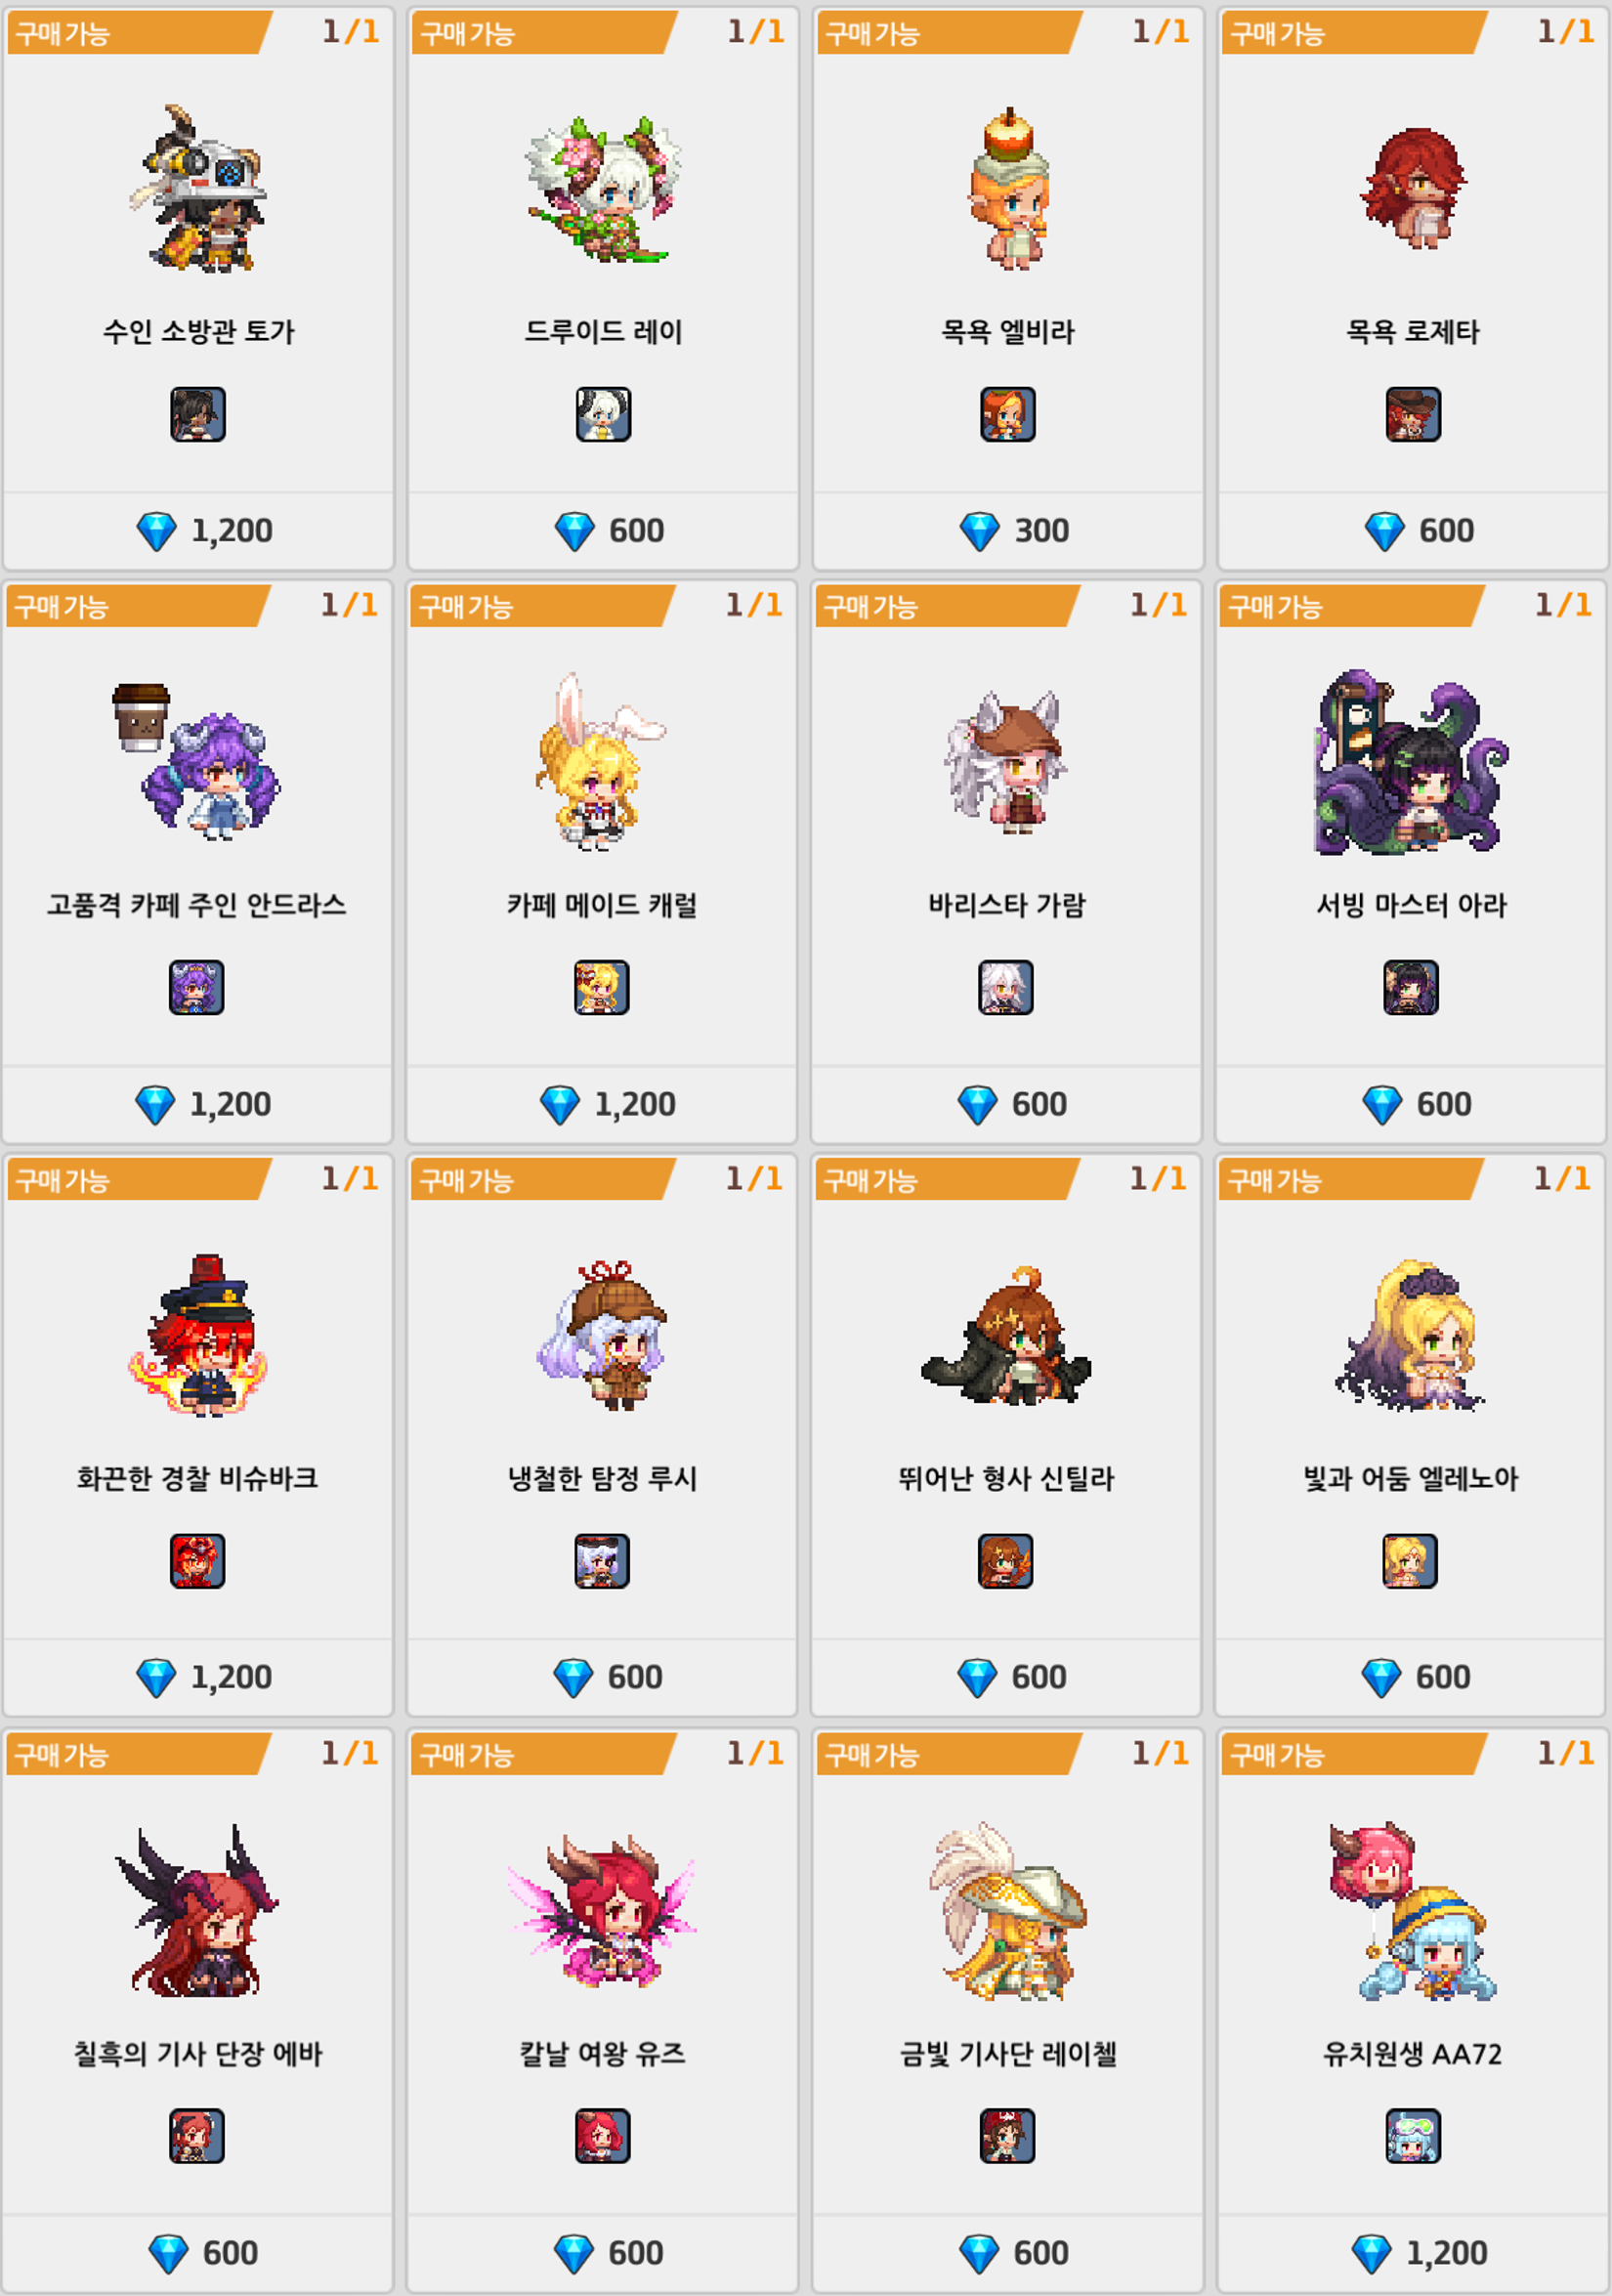Select the 화끈한 경찰 비슈바크 costume sprite

(198, 1335)
